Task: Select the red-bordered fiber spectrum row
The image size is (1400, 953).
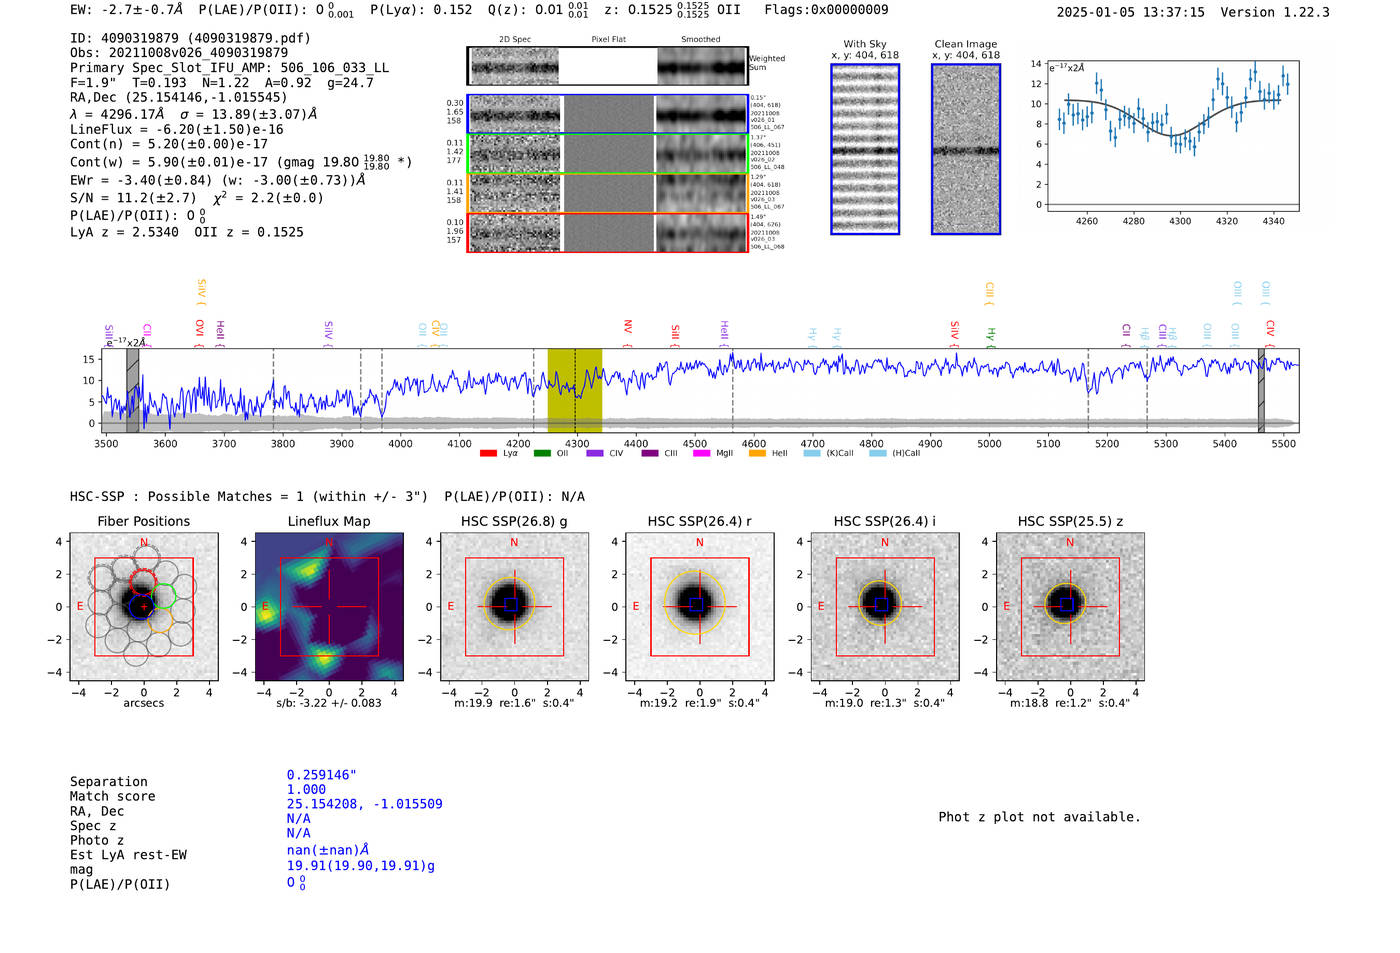Action: pos(608,233)
